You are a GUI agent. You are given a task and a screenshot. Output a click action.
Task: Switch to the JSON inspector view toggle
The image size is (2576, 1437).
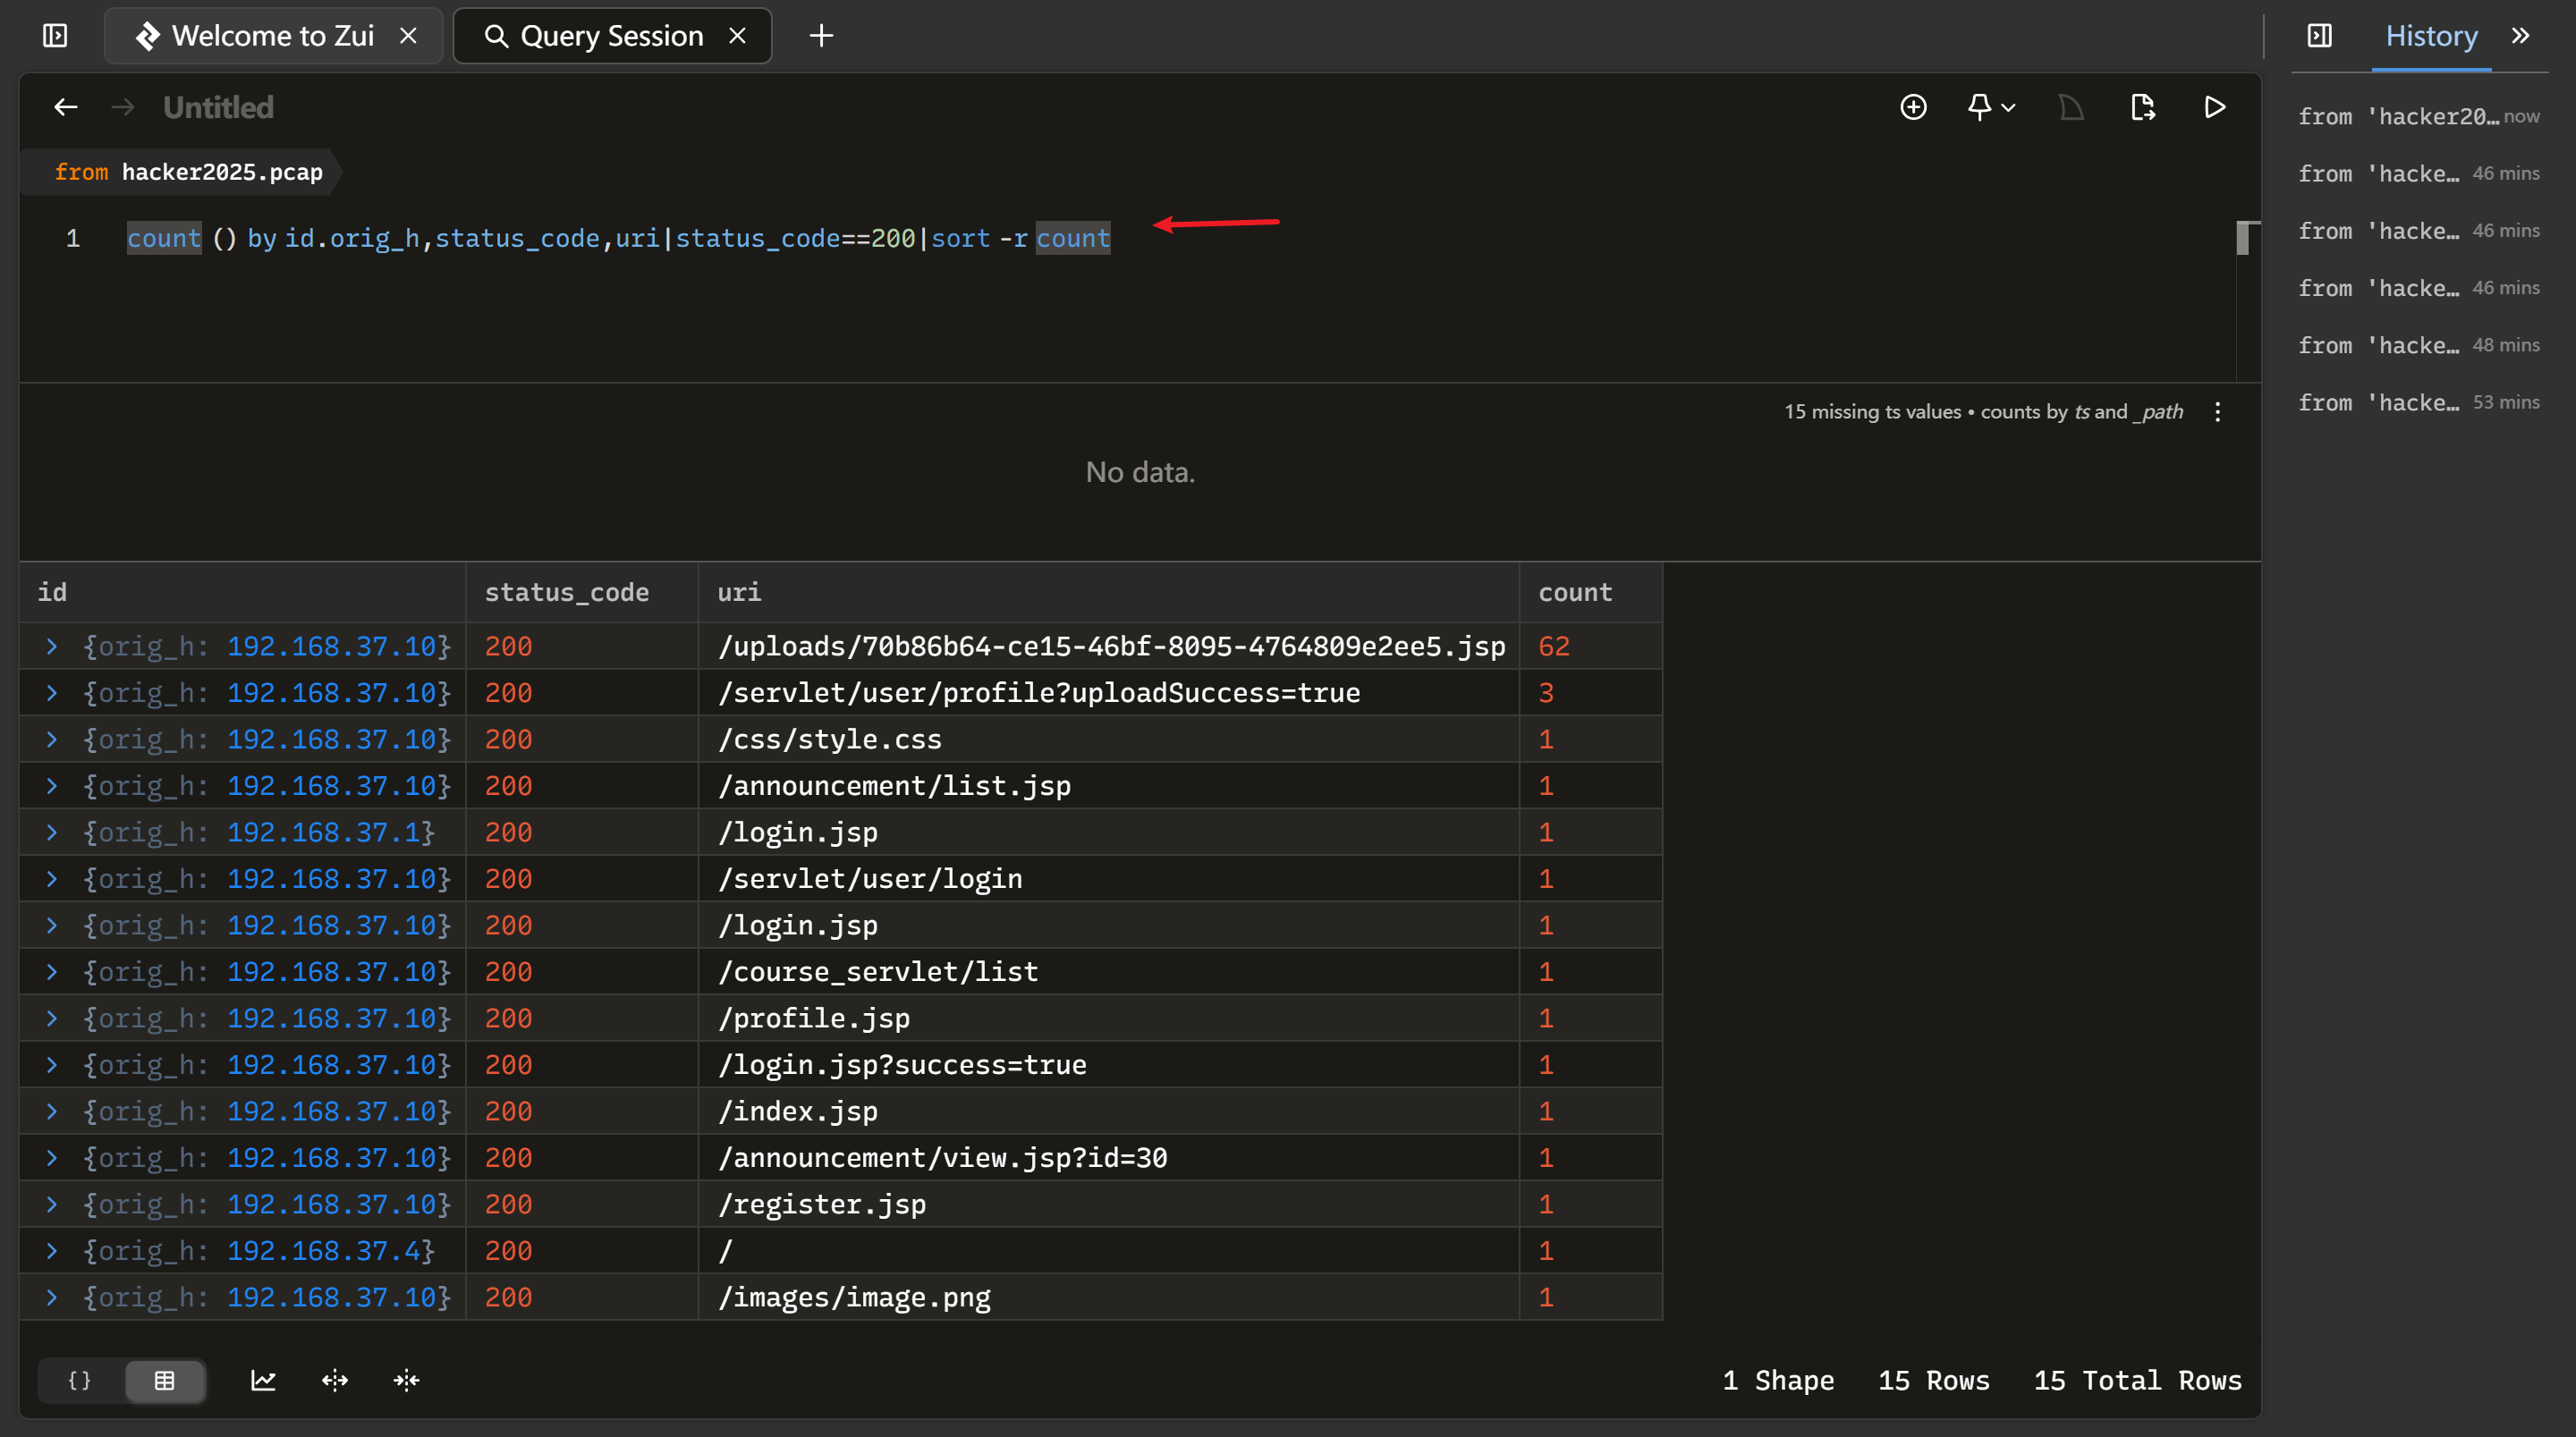80,1380
